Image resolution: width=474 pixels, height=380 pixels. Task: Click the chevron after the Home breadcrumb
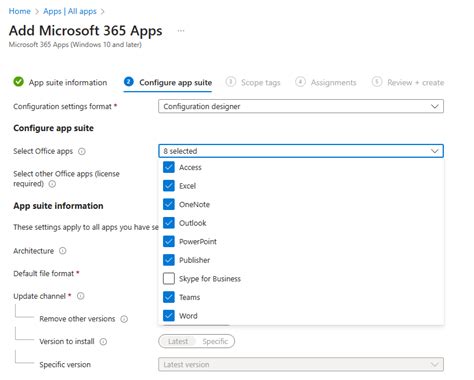point(37,12)
